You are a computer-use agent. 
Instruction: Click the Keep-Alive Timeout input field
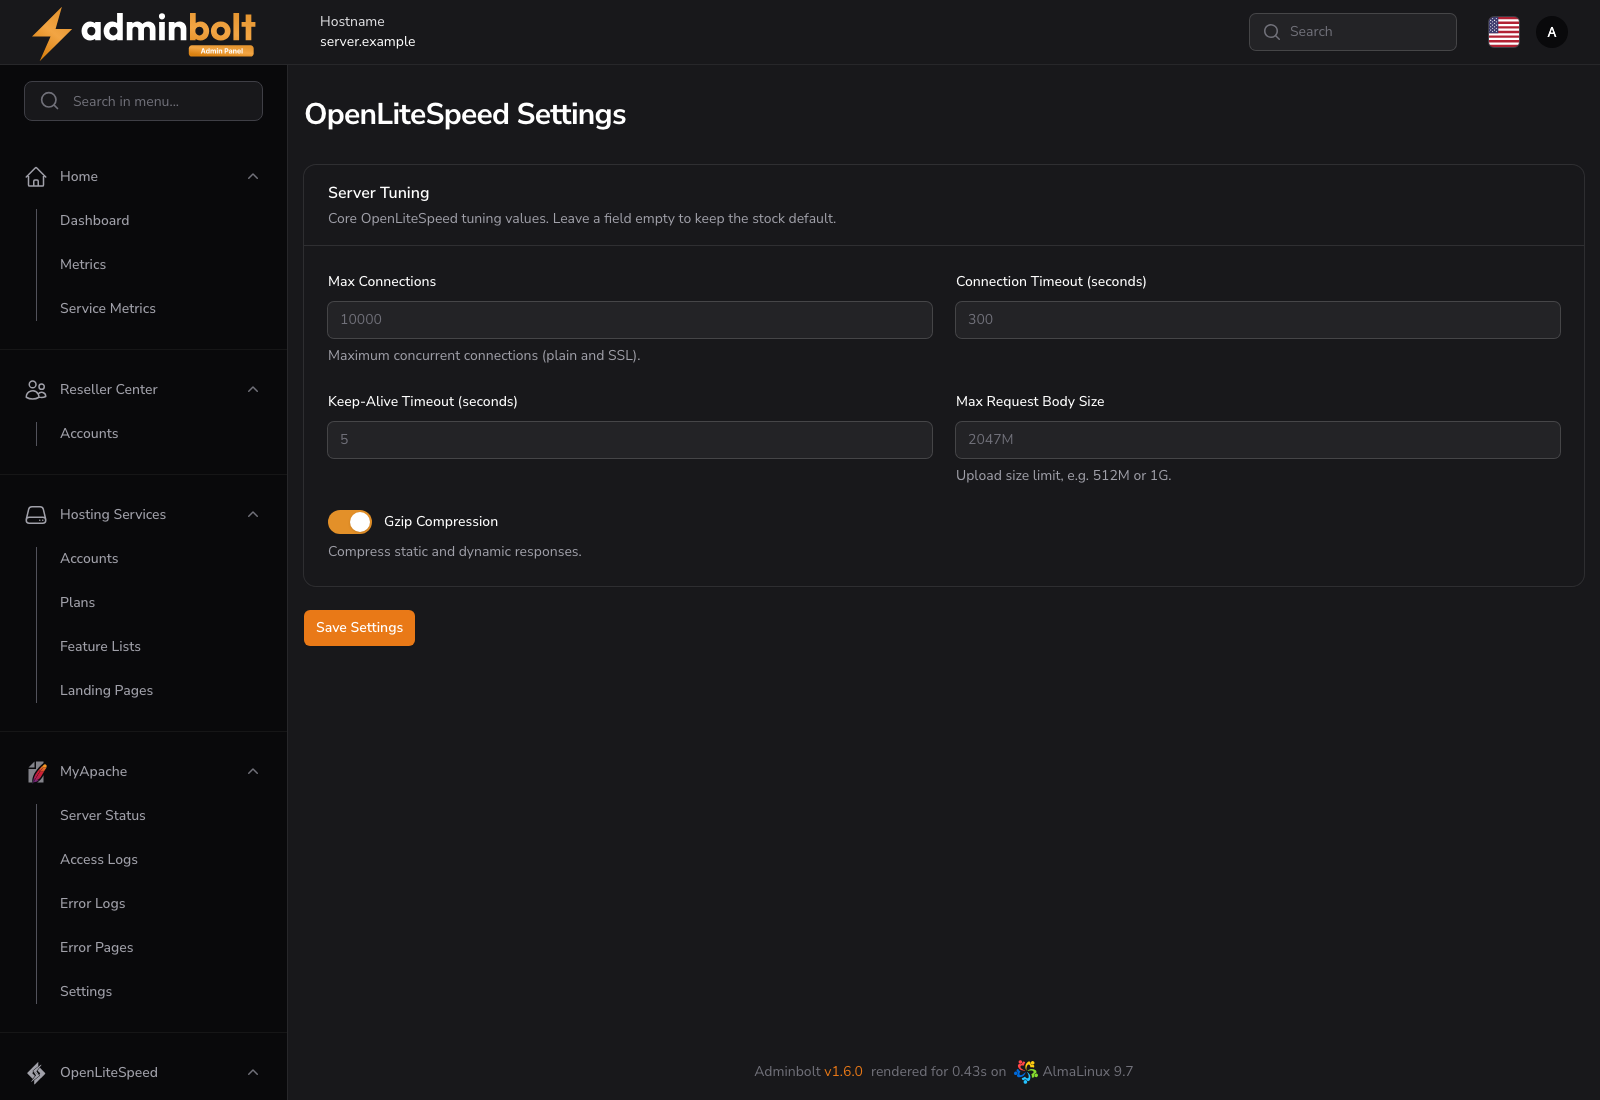(x=630, y=440)
